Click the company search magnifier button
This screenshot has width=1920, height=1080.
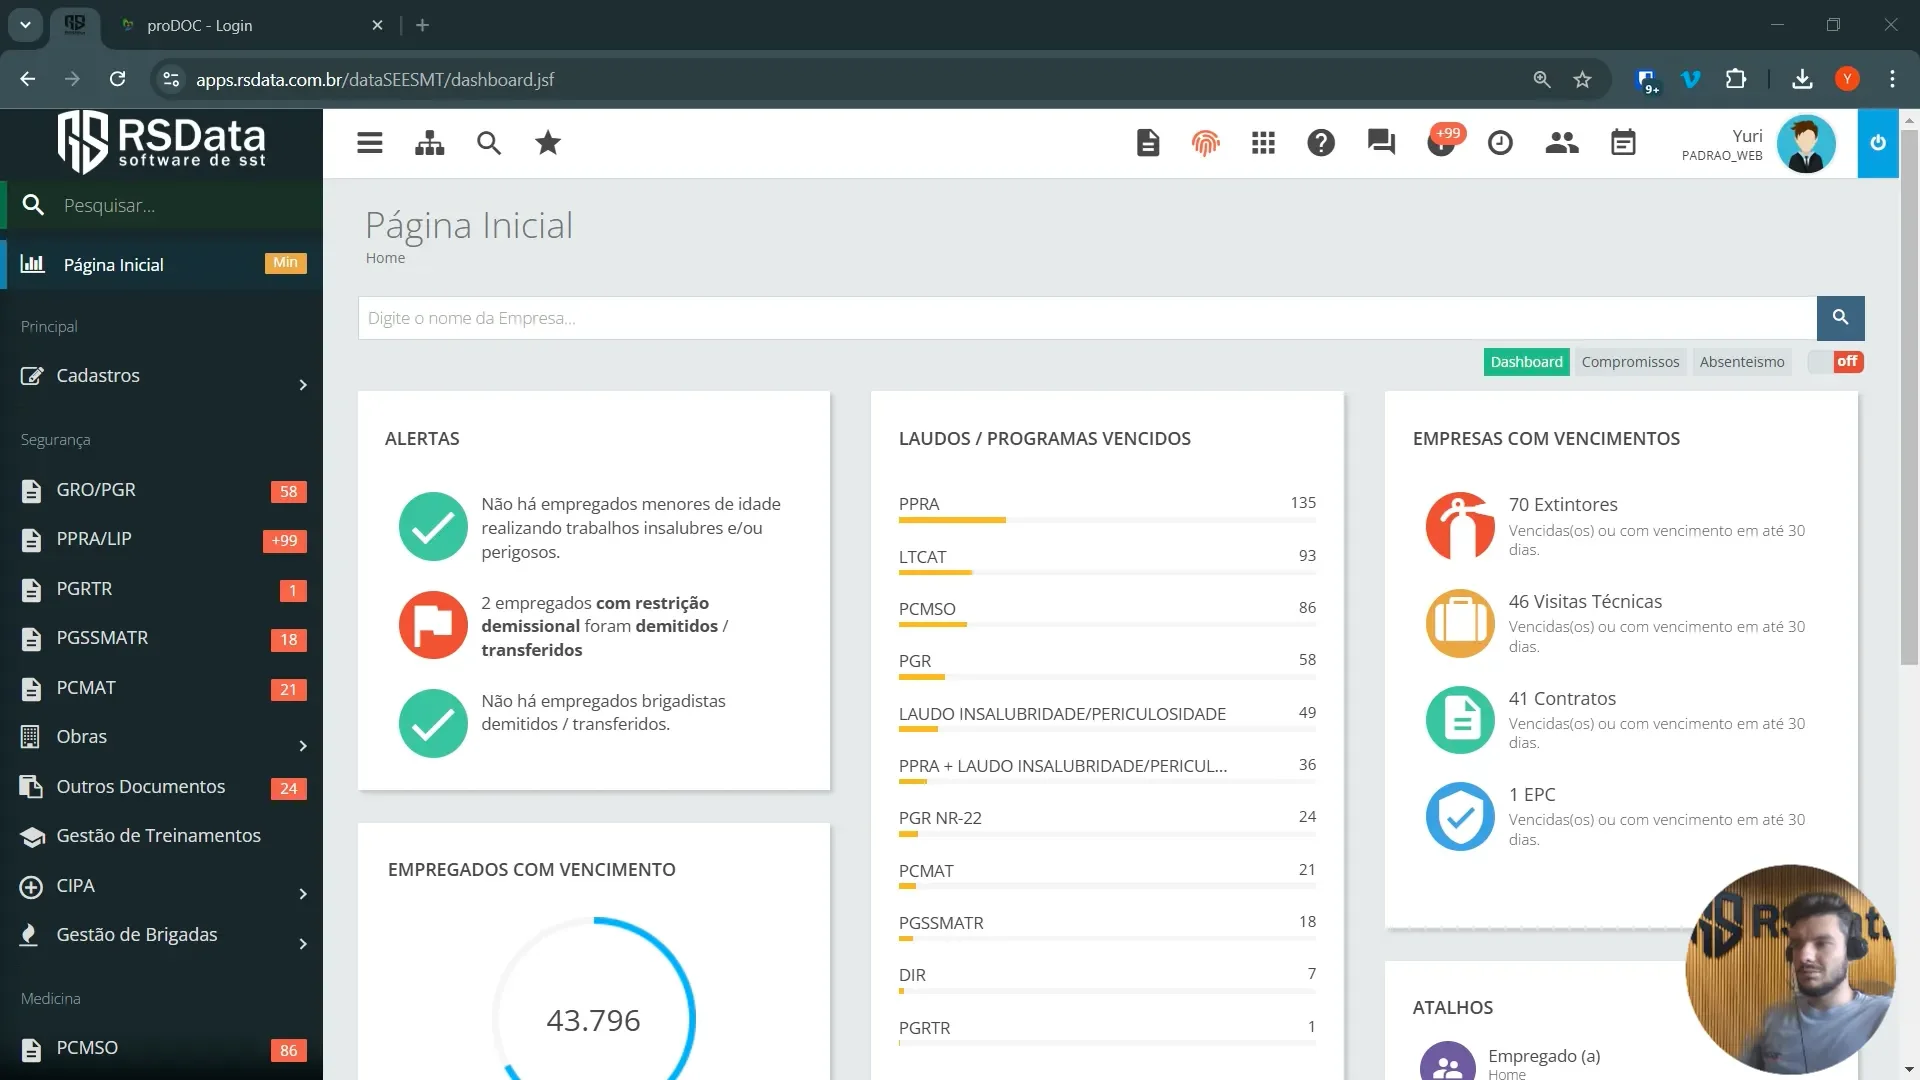1840,317
